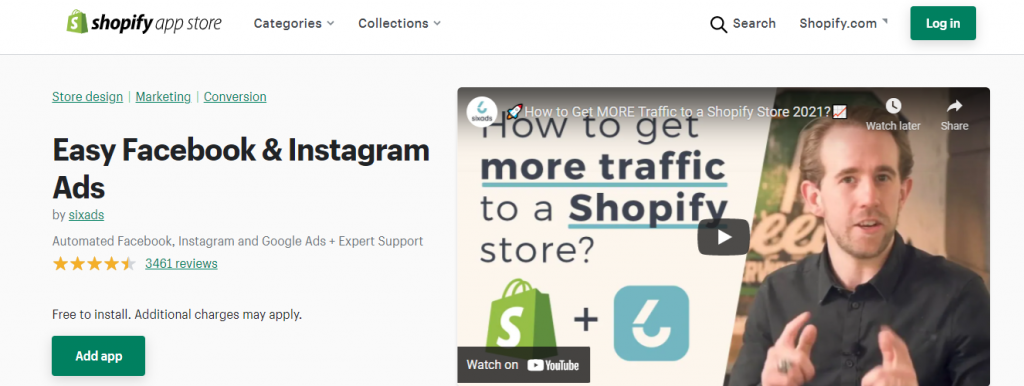1024x386 pixels.
Task: Click the green Log in button
Action: coord(943,24)
